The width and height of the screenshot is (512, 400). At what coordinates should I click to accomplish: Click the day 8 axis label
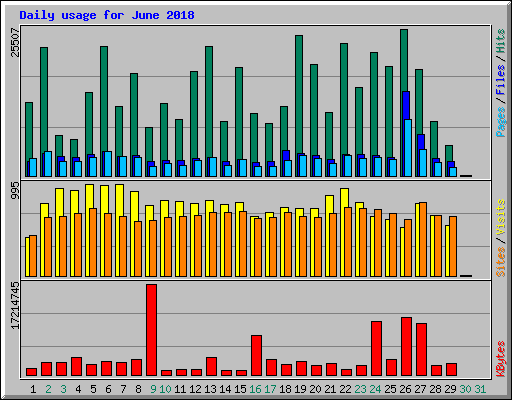[x=138, y=389]
